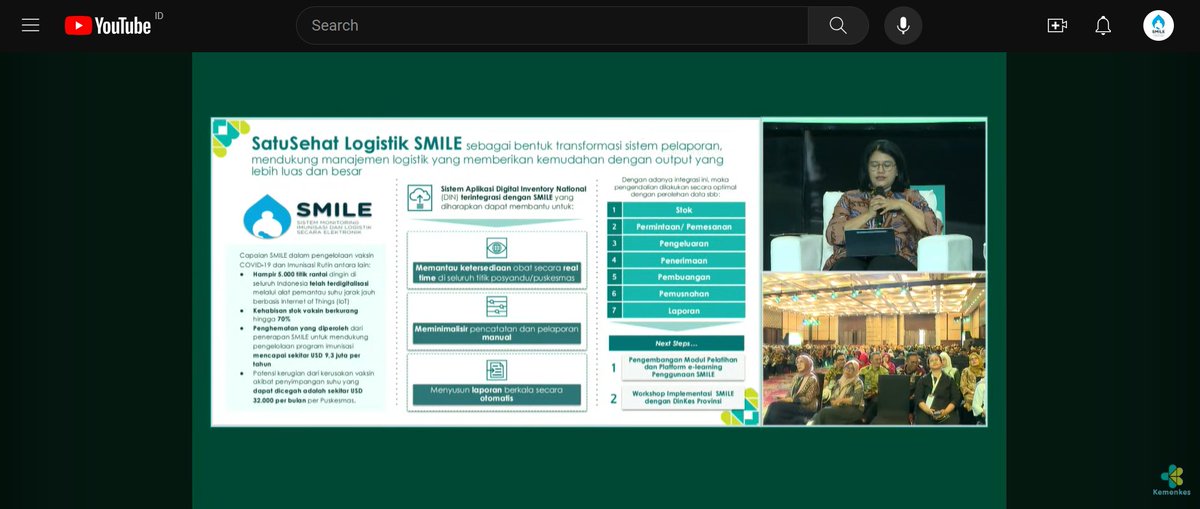Click the 'Laporan' row
The width and height of the screenshot is (1200, 509).
coord(677,311)
